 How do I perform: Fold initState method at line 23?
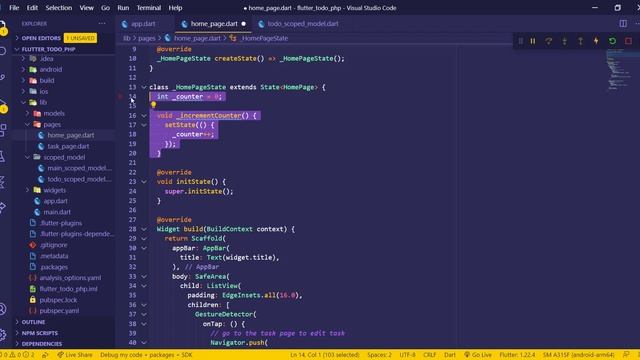coord(144,182)
